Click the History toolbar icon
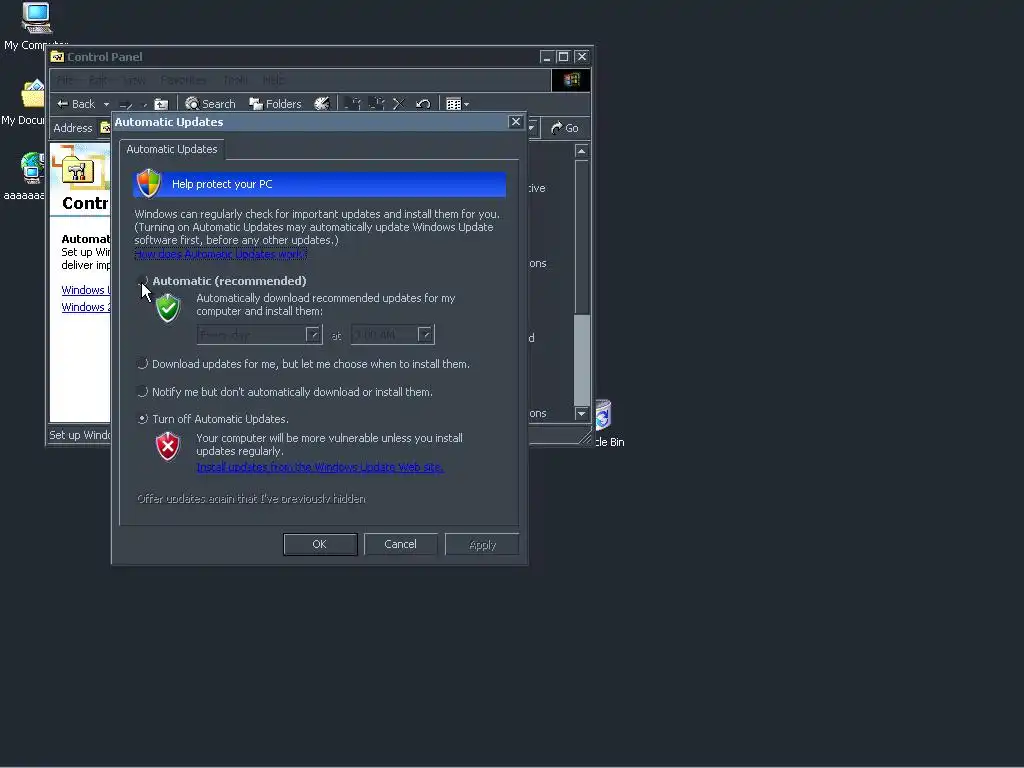This screenshot has height=768, width=1024. (x=322, y=104)
